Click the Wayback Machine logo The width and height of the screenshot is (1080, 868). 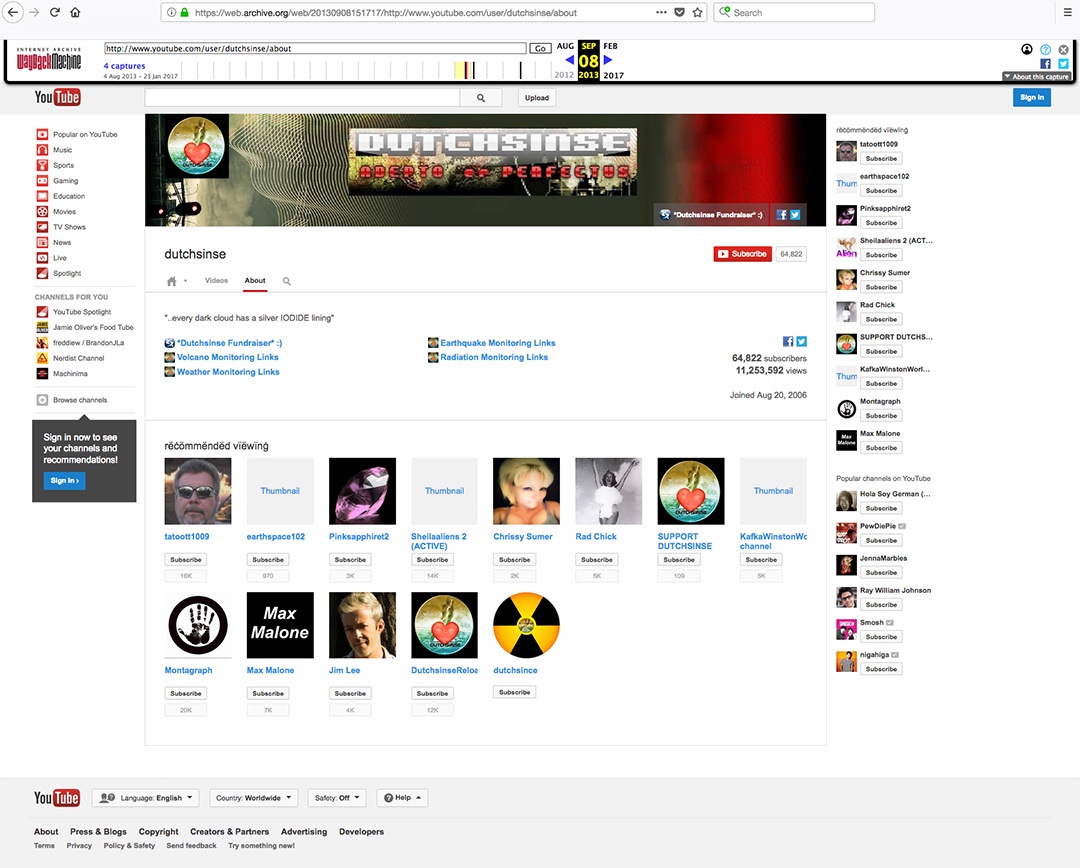click(x=49, y=60)
